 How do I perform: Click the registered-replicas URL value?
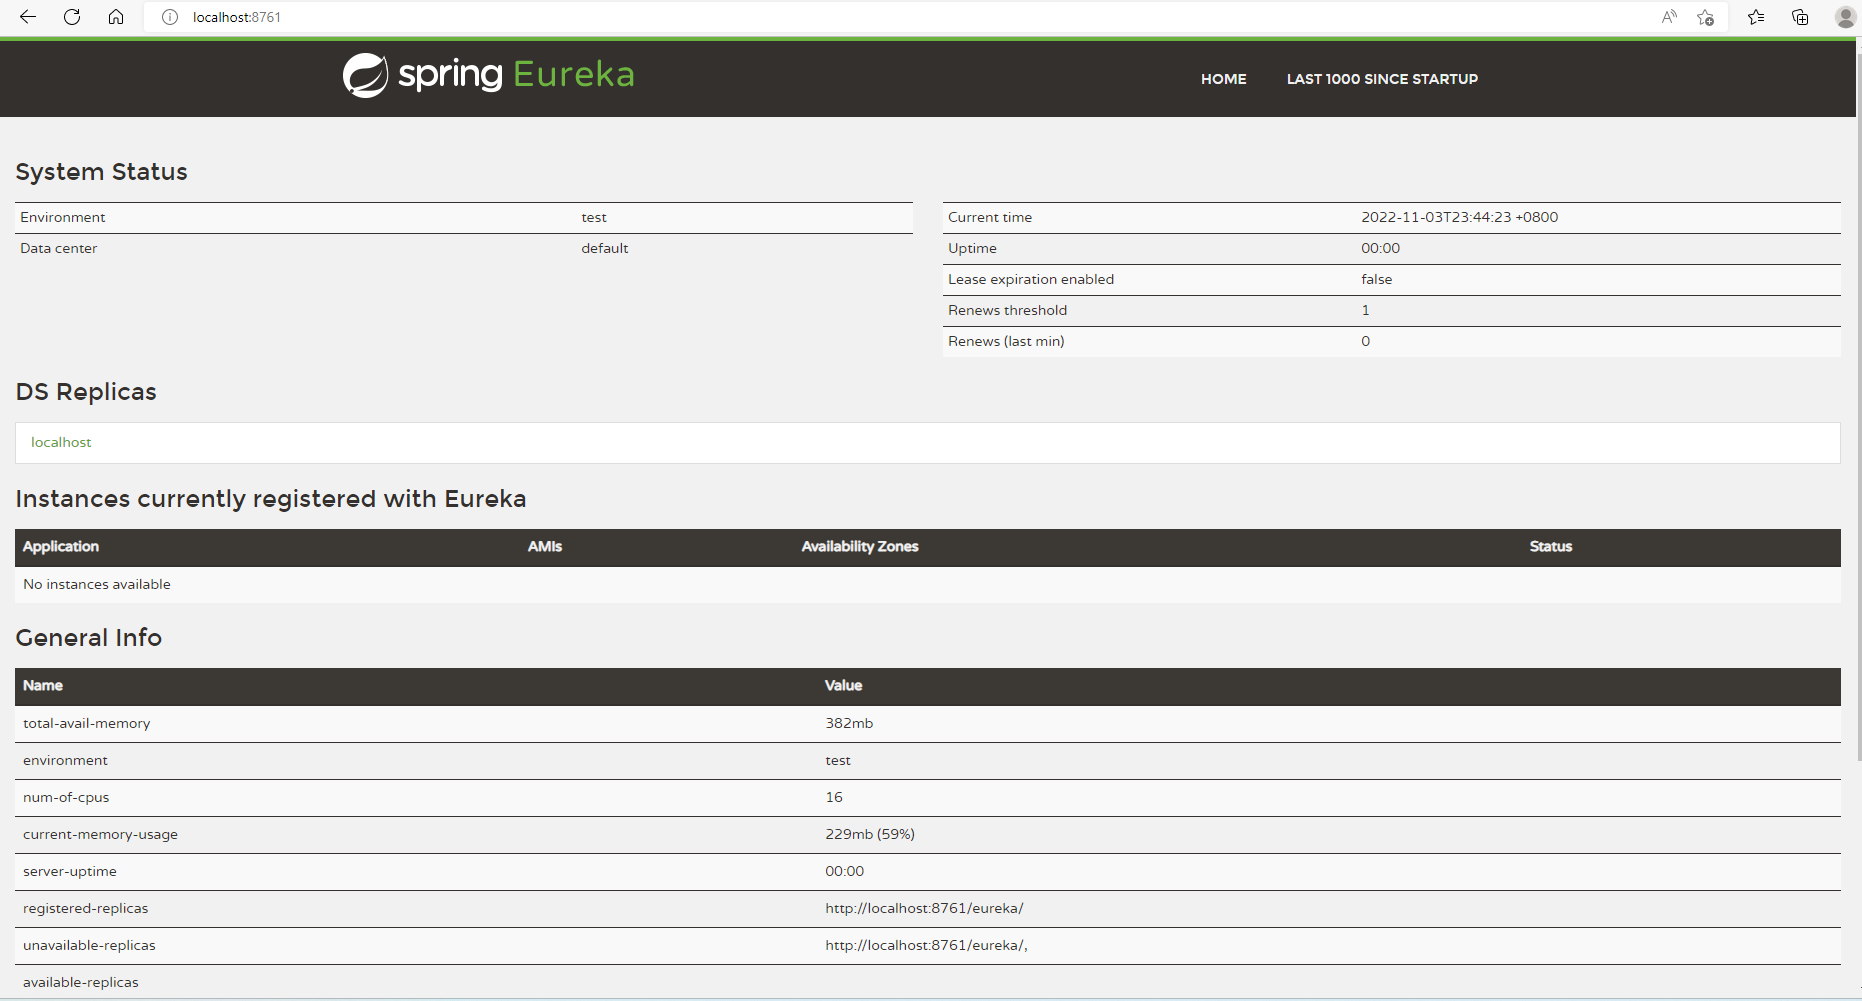924,909
